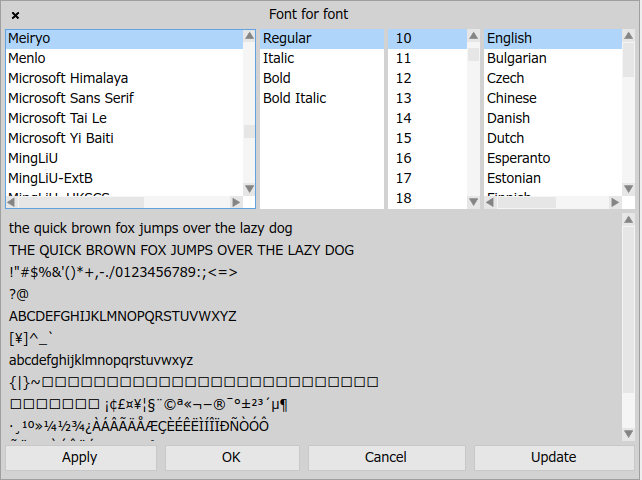Select Czech language
This screenshot has height=480, width=642.
(x=553, y=78)
